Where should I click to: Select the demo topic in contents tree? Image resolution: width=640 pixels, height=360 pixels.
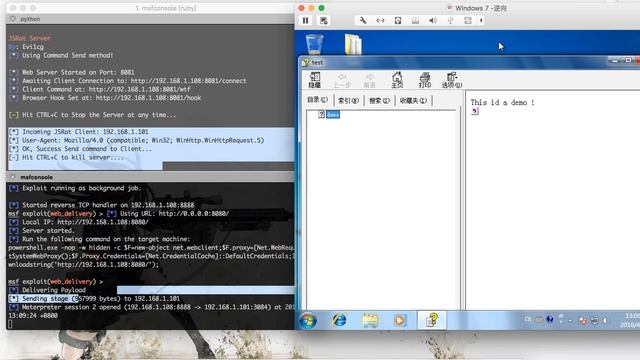(333, 115)
